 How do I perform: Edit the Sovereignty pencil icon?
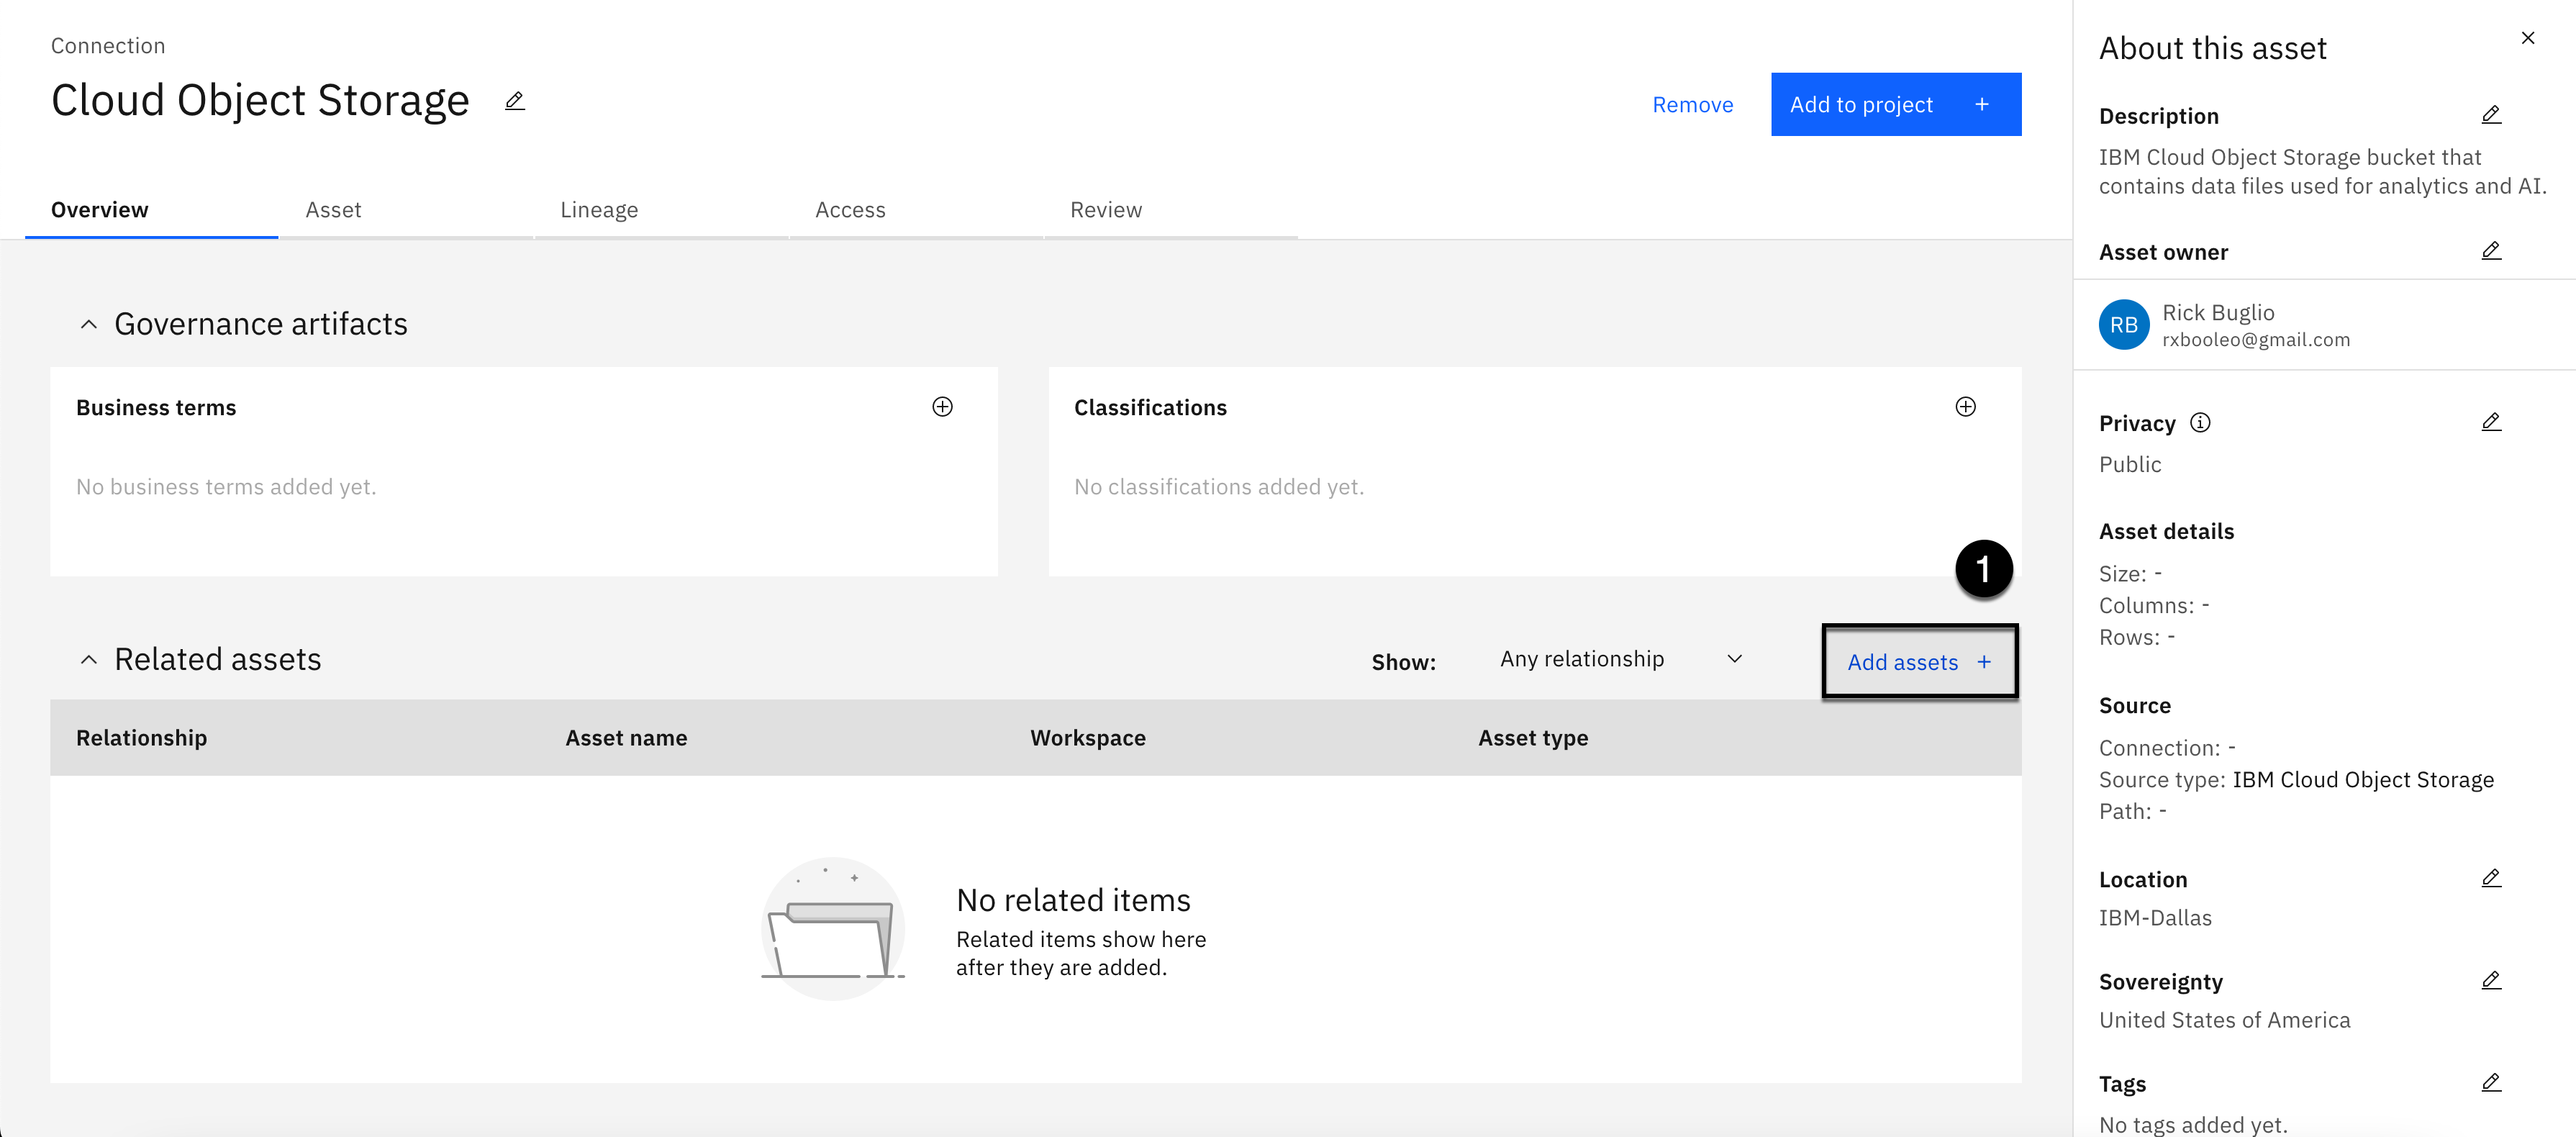(2491, 980)
